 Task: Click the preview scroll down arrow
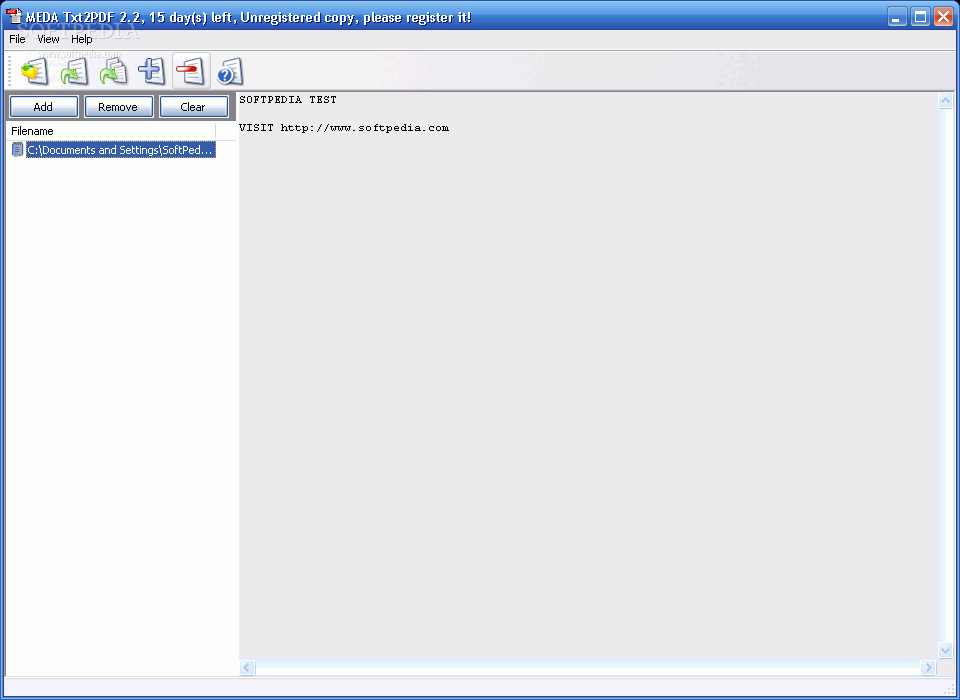tap(945, 650)
